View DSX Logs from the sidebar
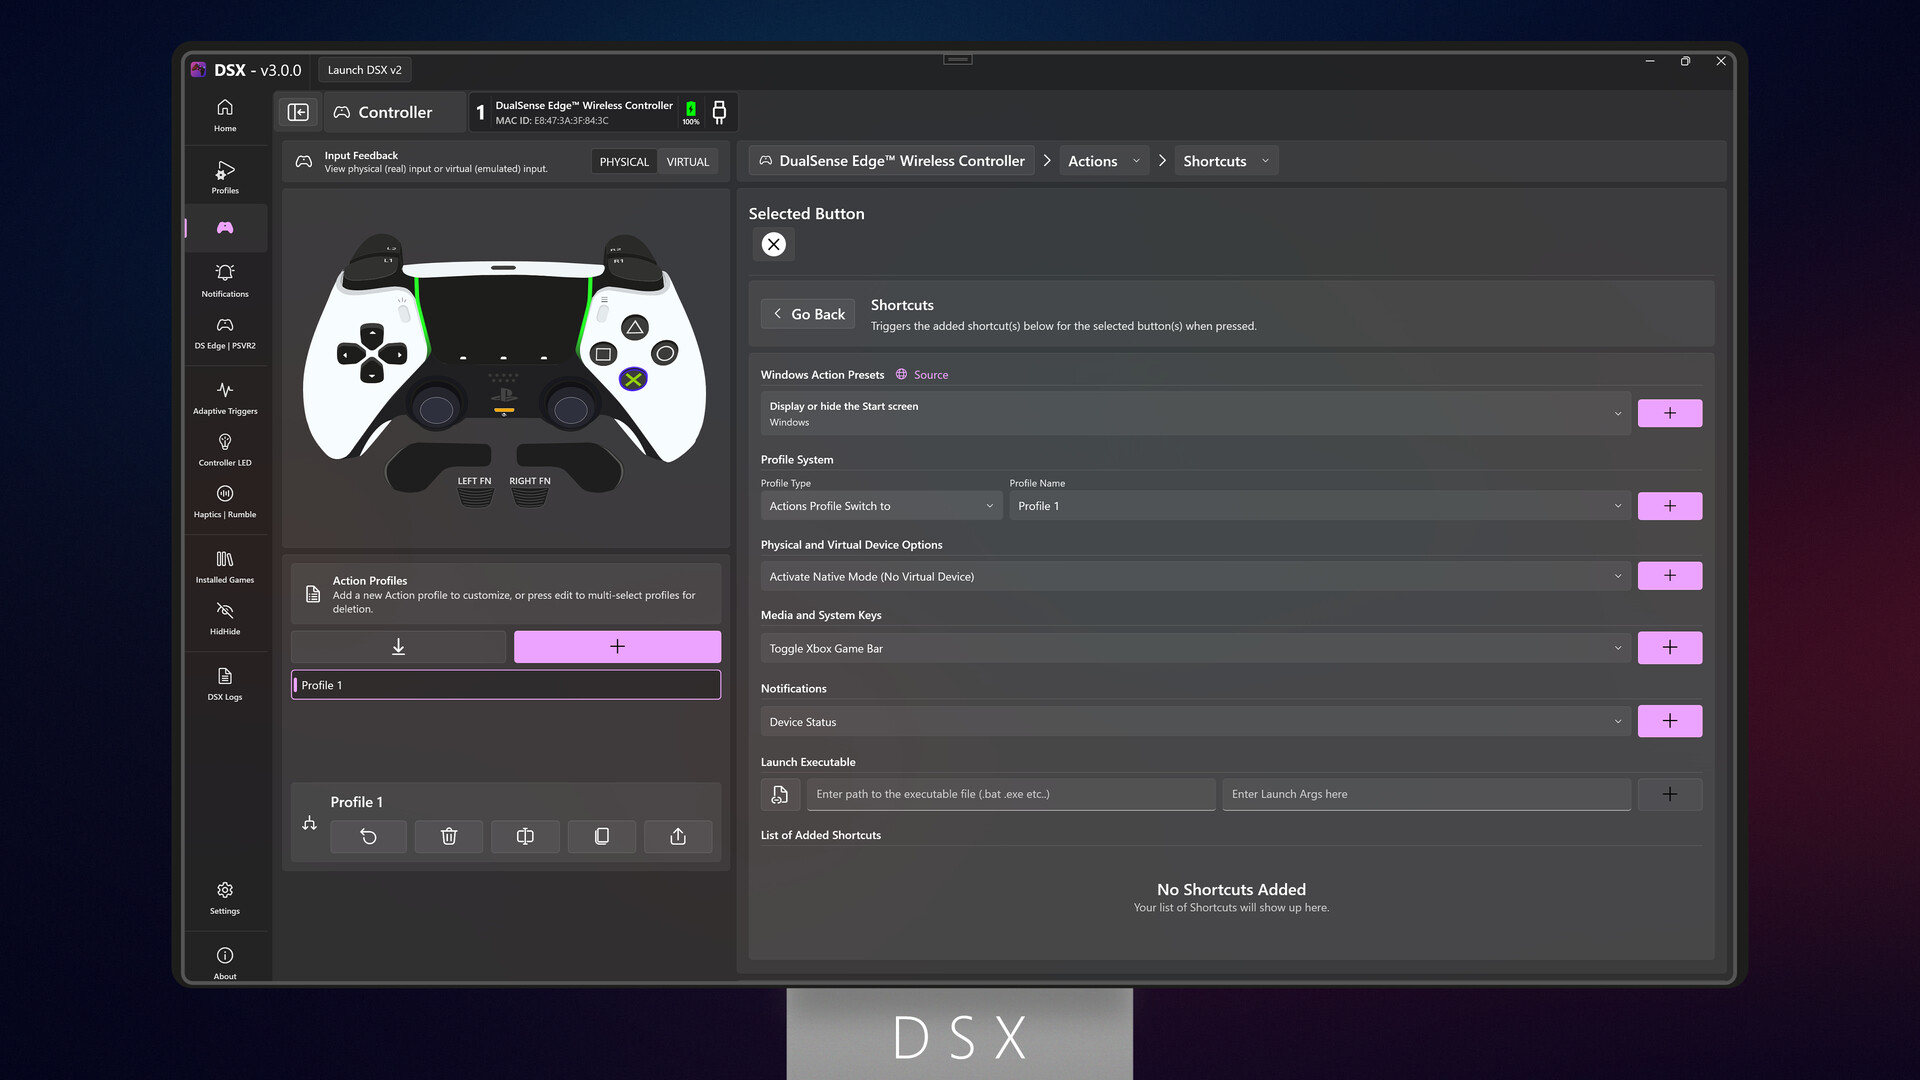Viewport: 1920px width, 1080px height. pyautogui.click(x=224, y=683)
